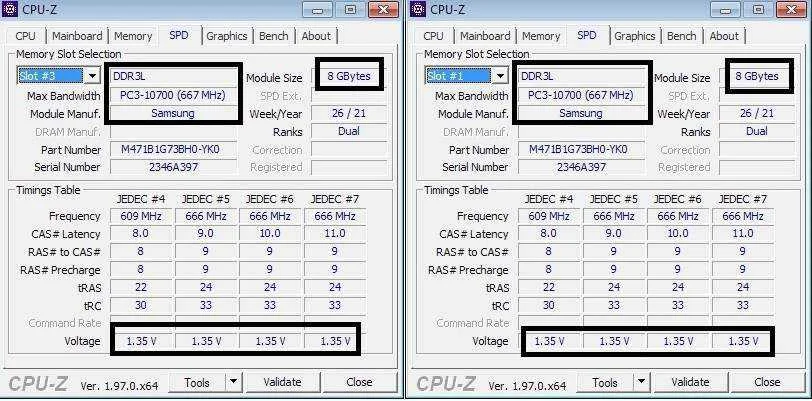Expand the Slot #1 dropdown
Viewport: 812px width, 401px height.
pyautogui.click(x=500, y=76)
